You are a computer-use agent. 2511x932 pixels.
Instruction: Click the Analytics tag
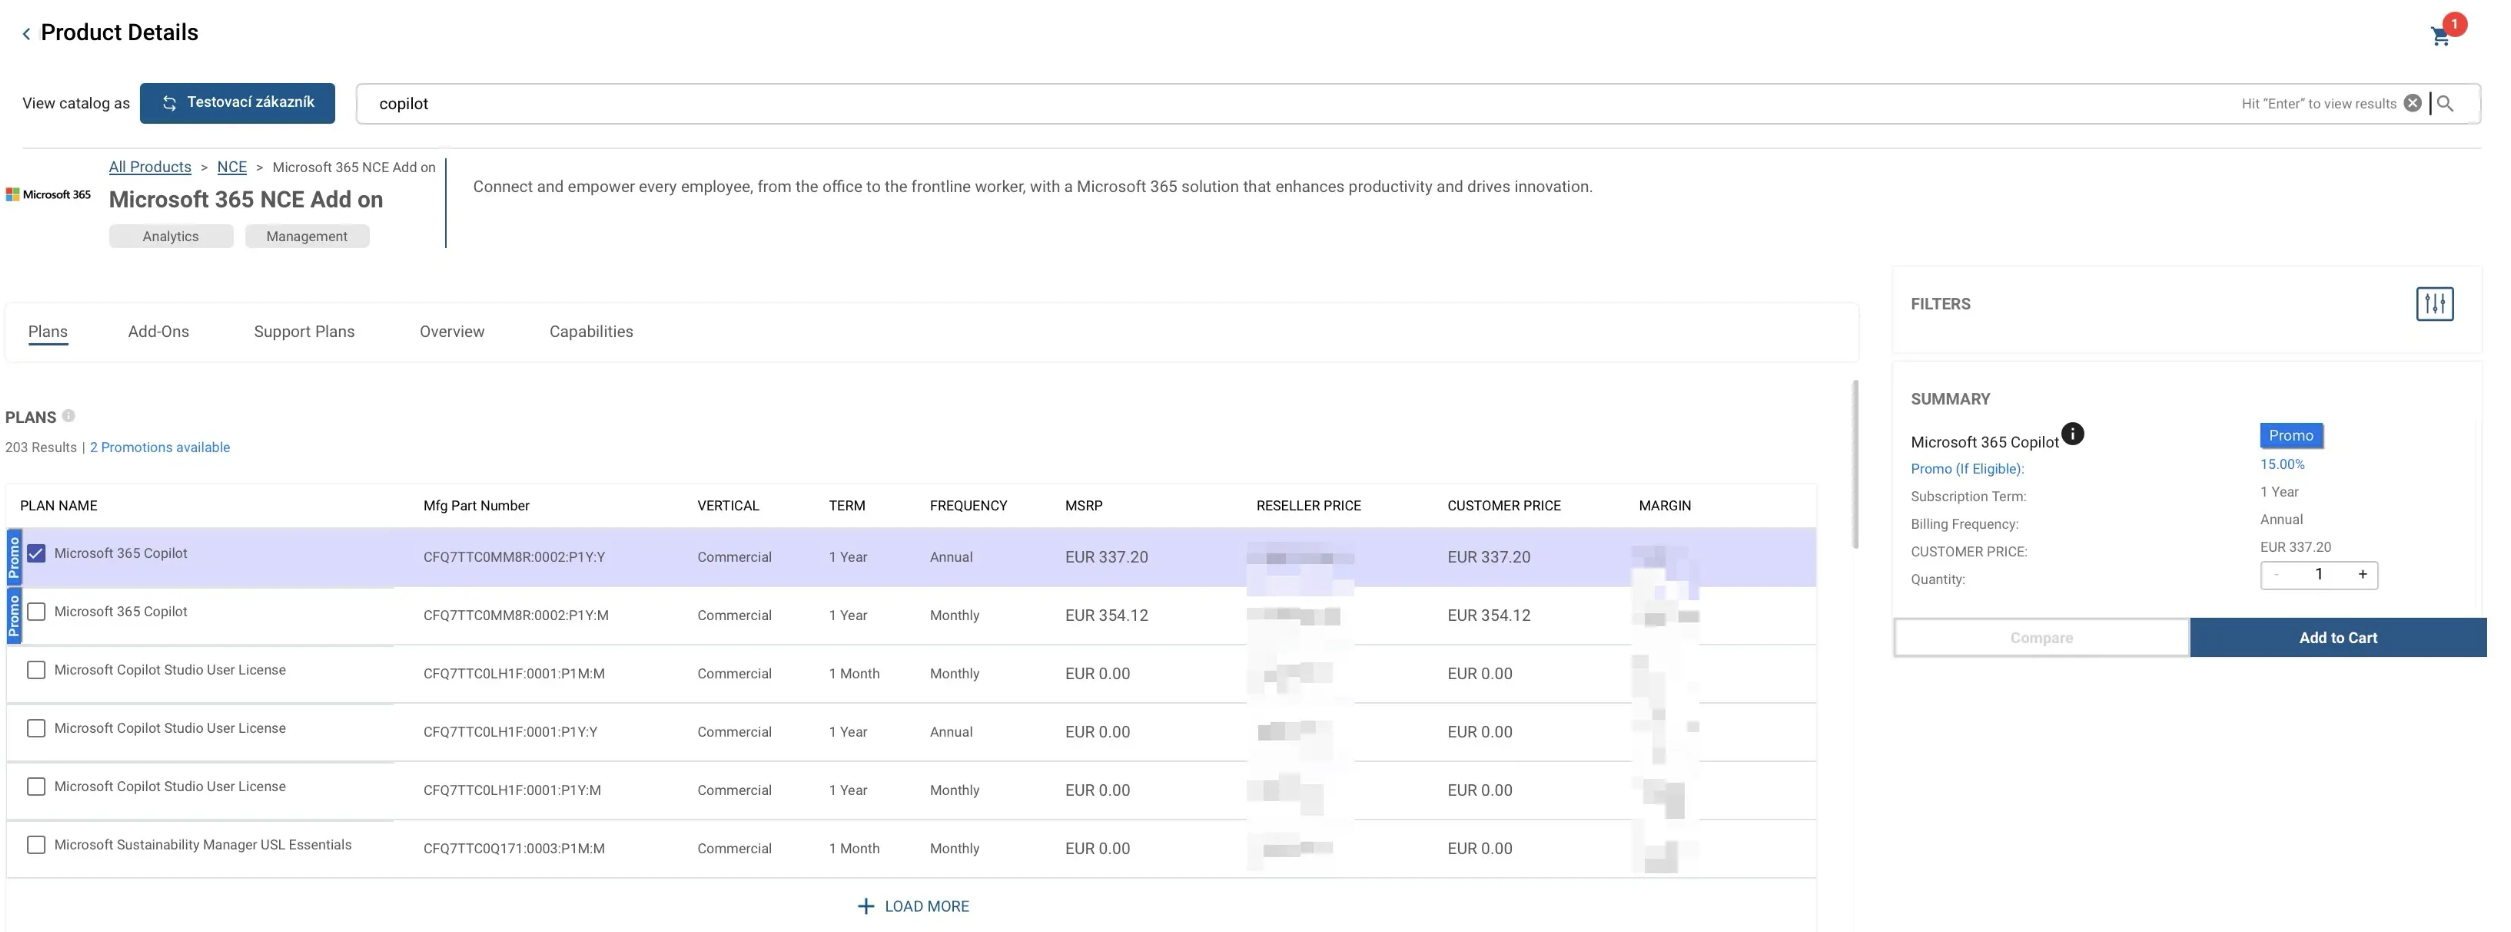[171, 236]
